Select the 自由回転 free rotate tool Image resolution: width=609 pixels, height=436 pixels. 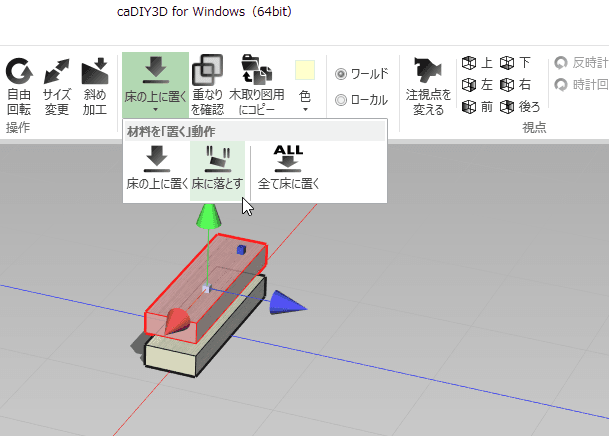coord(19,86)
